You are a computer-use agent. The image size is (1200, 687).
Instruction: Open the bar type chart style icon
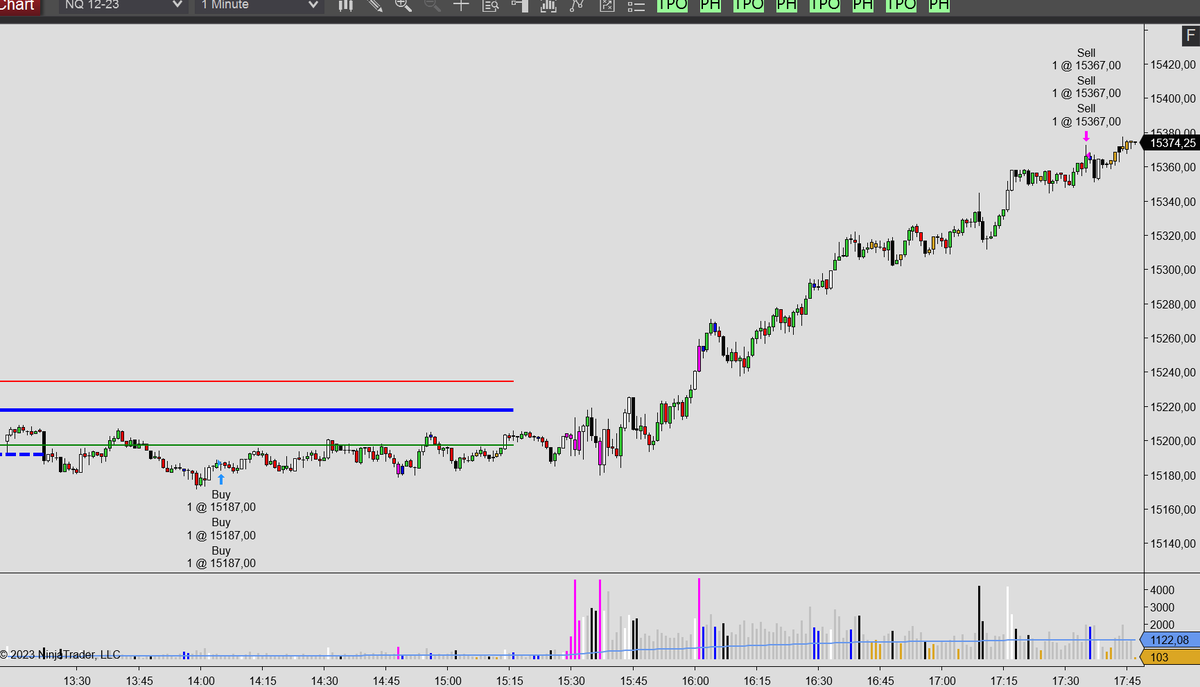[x=346, y=6]
